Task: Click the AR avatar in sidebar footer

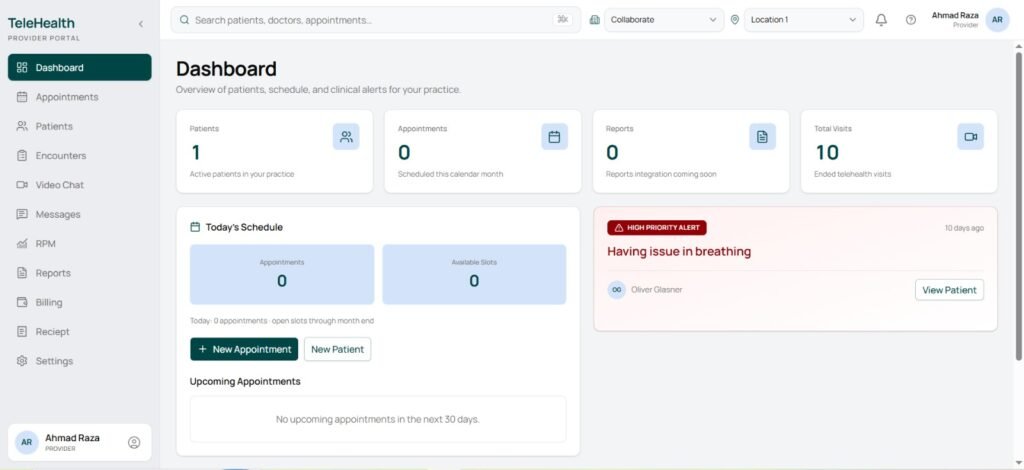Action: click(x=27, y=442)
